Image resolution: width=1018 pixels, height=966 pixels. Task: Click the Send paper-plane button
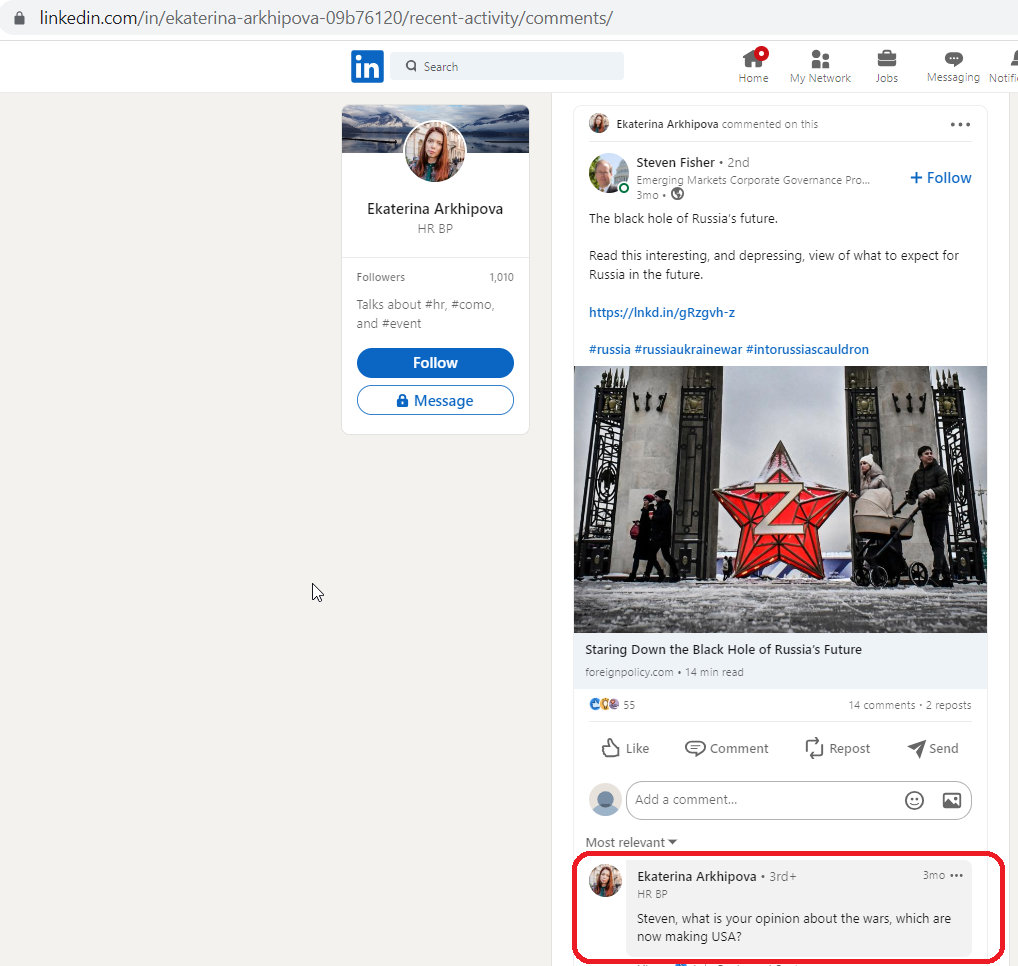pos(933,749)
